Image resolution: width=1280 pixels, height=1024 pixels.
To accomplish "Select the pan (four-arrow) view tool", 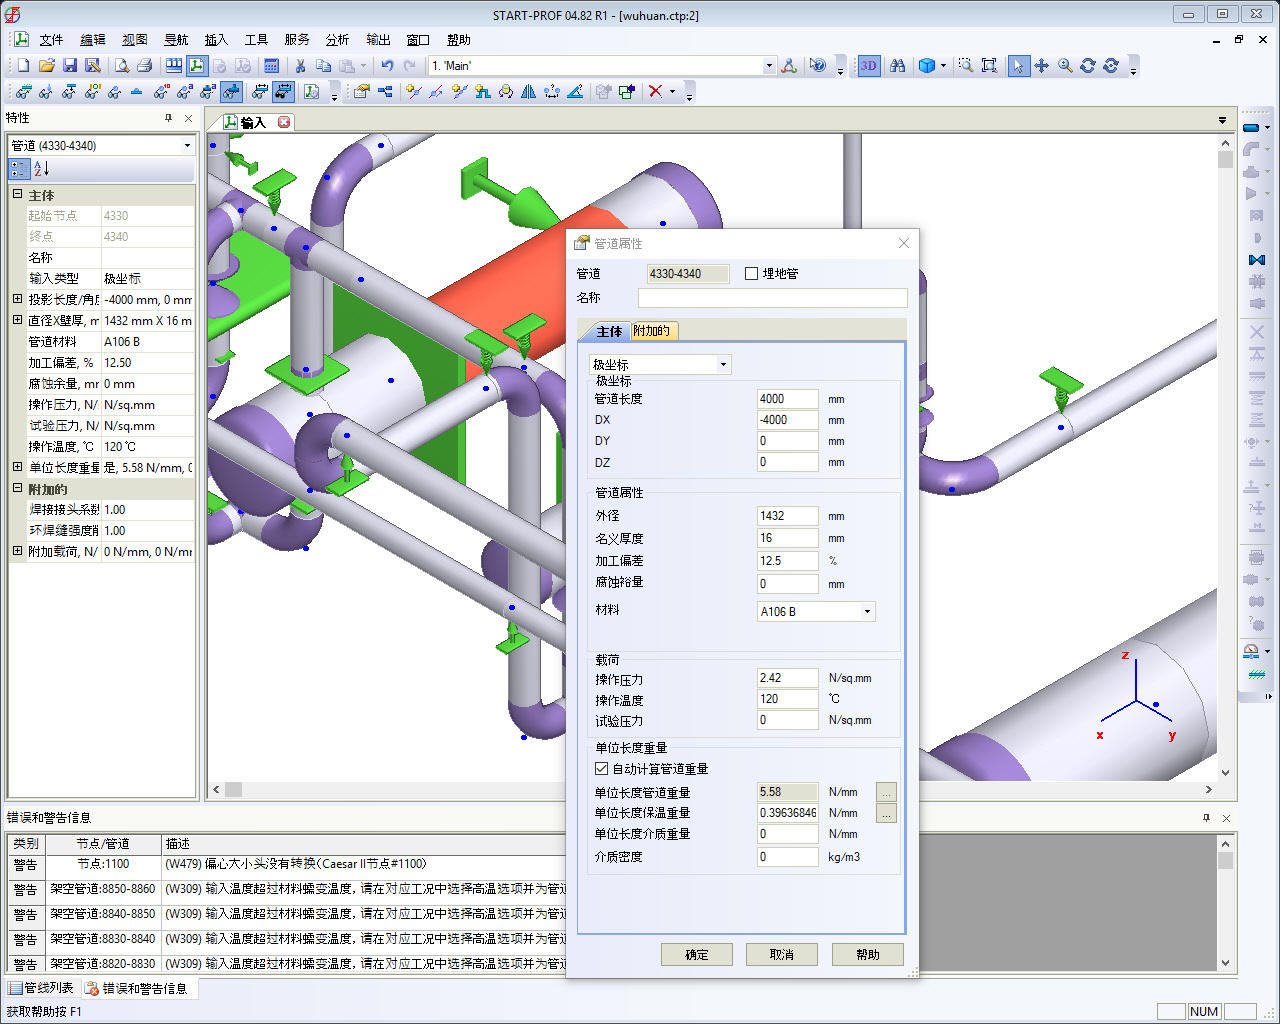I will [x=1041, y=66].
